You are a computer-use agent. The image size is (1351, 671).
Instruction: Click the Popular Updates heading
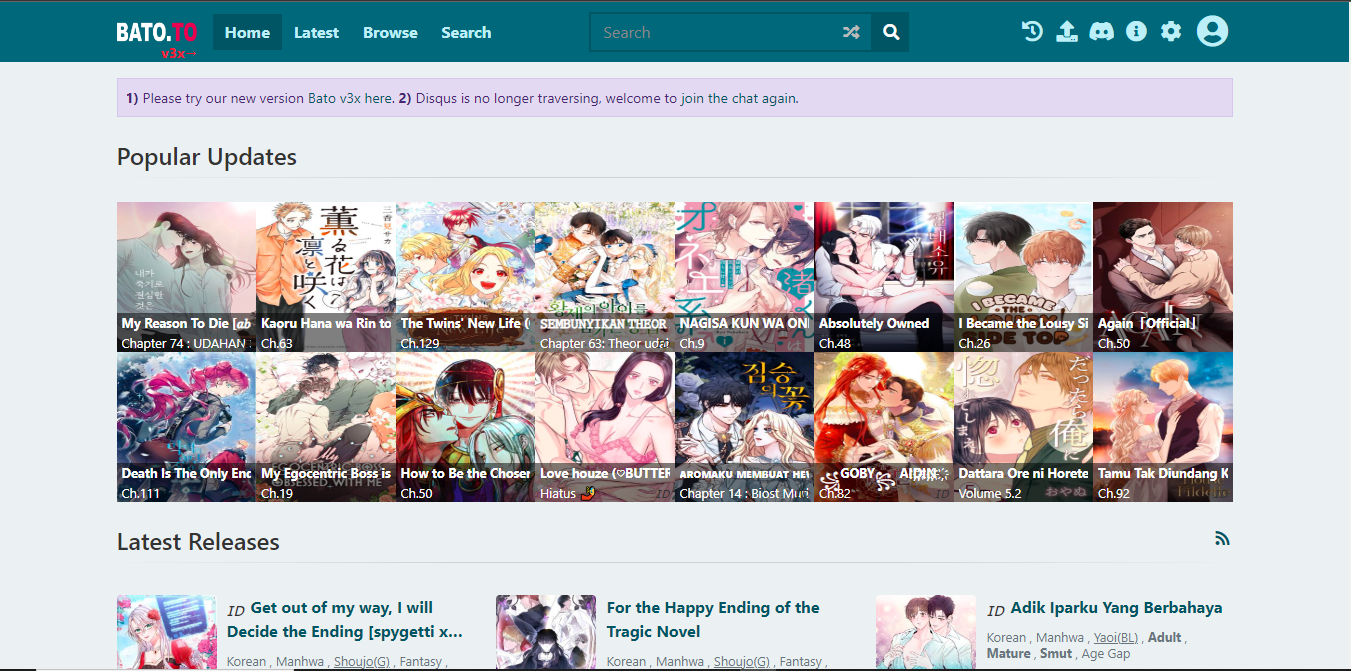tap(207, 157)
